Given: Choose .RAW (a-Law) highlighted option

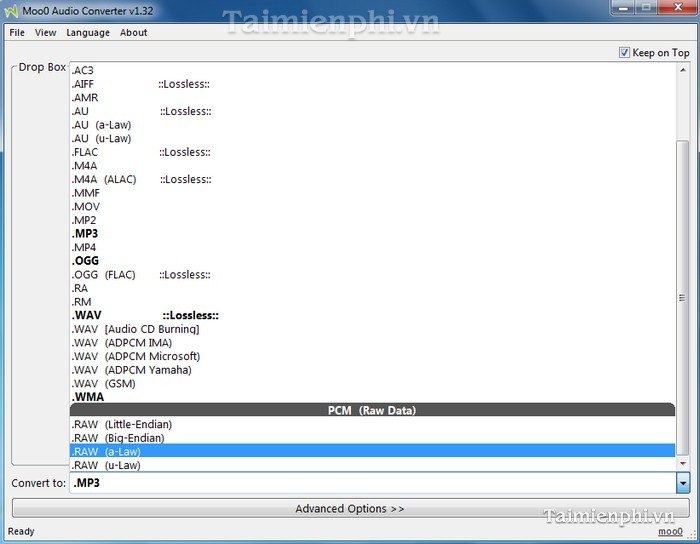Looking at the screenshot, I should [x=106, y=451].
